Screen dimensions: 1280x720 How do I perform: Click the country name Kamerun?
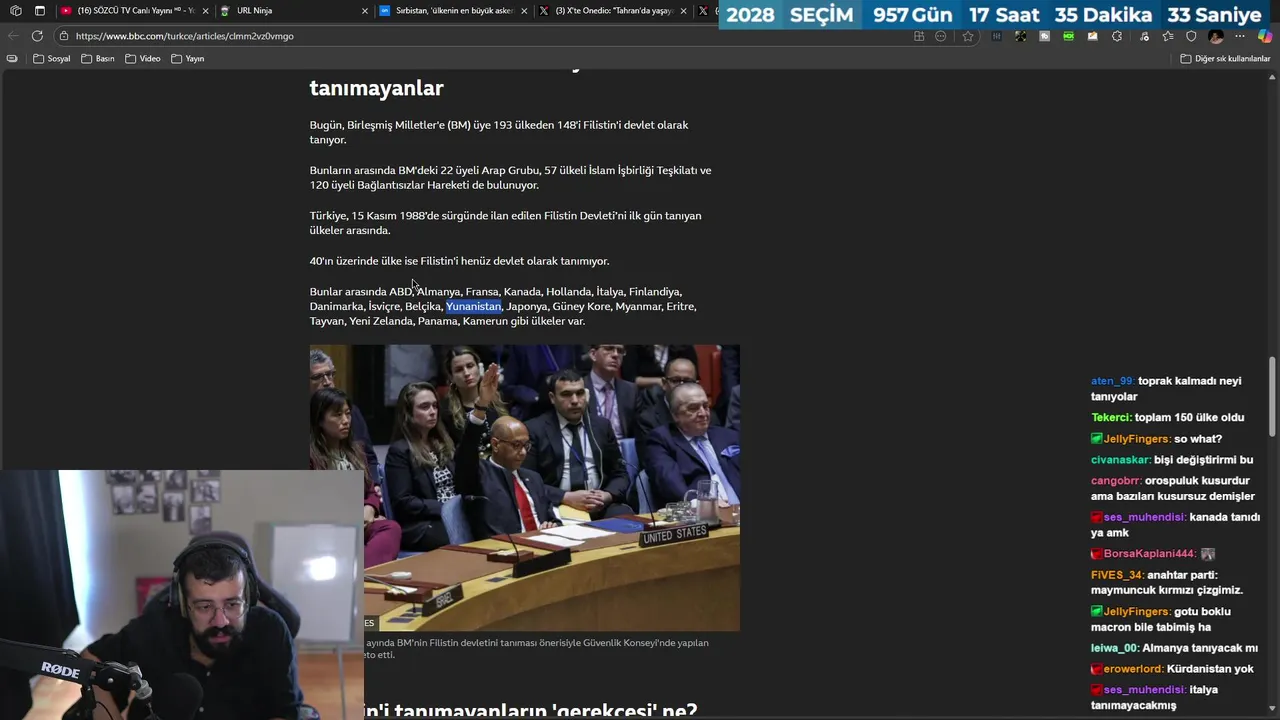click(485, 321)
